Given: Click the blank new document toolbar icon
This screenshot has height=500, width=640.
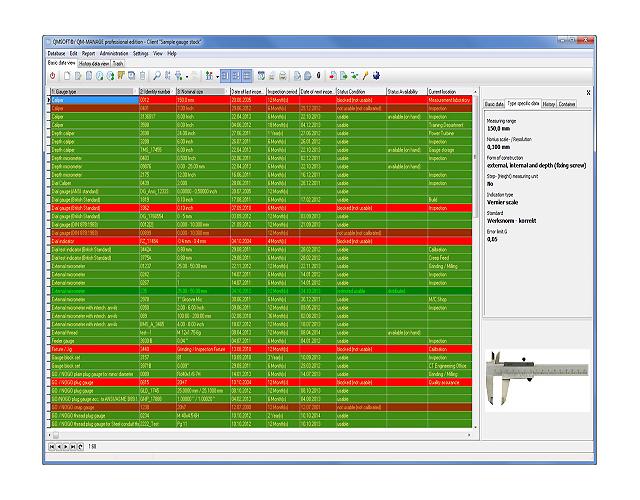Looking at the screenshot, I should [x=67, y=76].
